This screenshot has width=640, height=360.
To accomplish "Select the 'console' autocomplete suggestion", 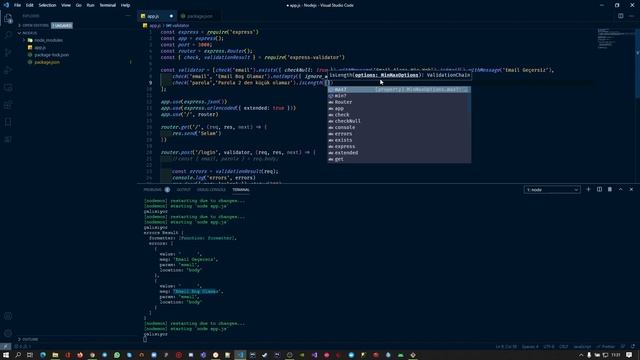I will (x=399, y=127).
